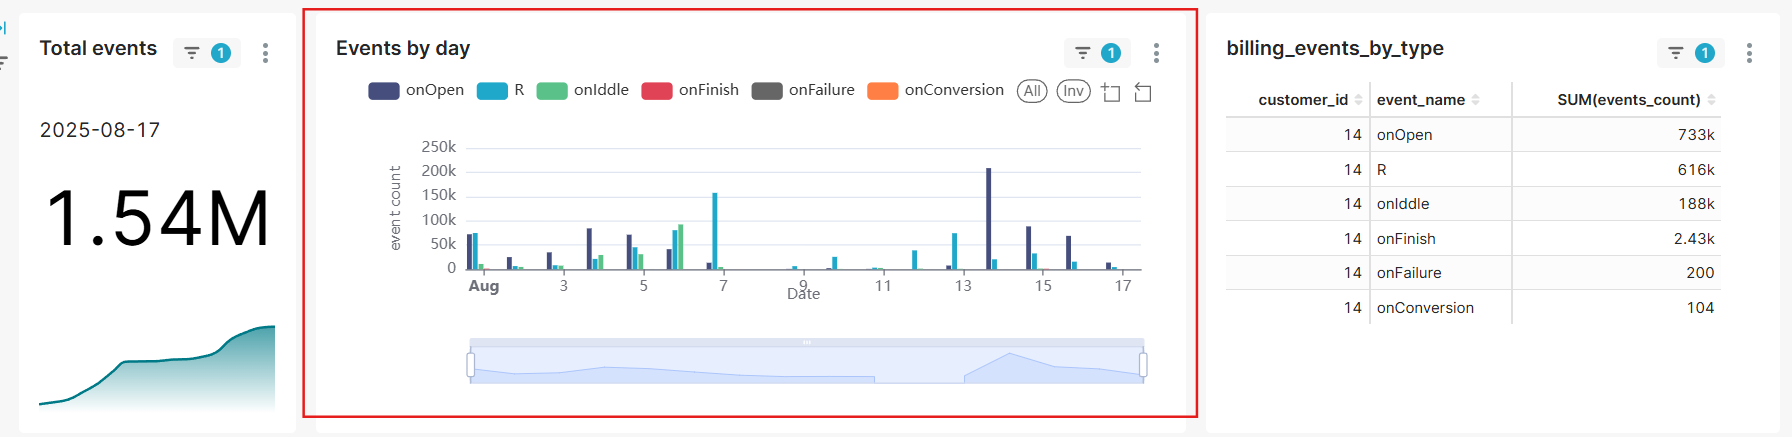
Task: Sort table by event_name column
Action: coord(1428,100)
